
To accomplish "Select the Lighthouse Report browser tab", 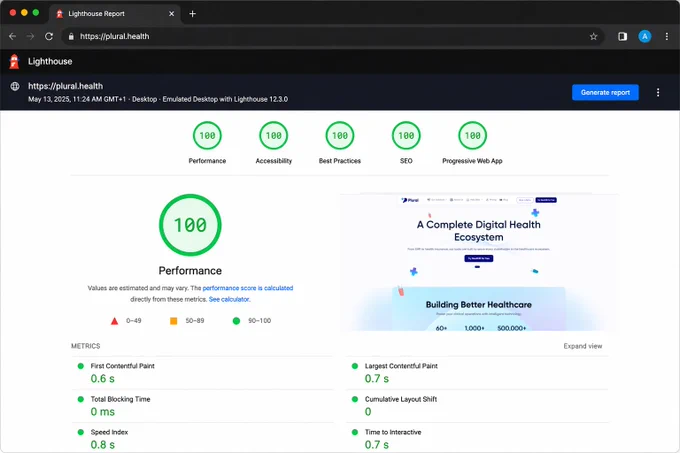I will click(115, 14).
